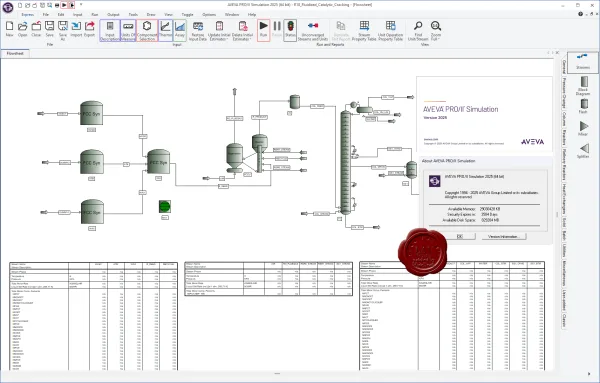Open Stream Property Table
This screenshot has height=383, width=600.
364,31
